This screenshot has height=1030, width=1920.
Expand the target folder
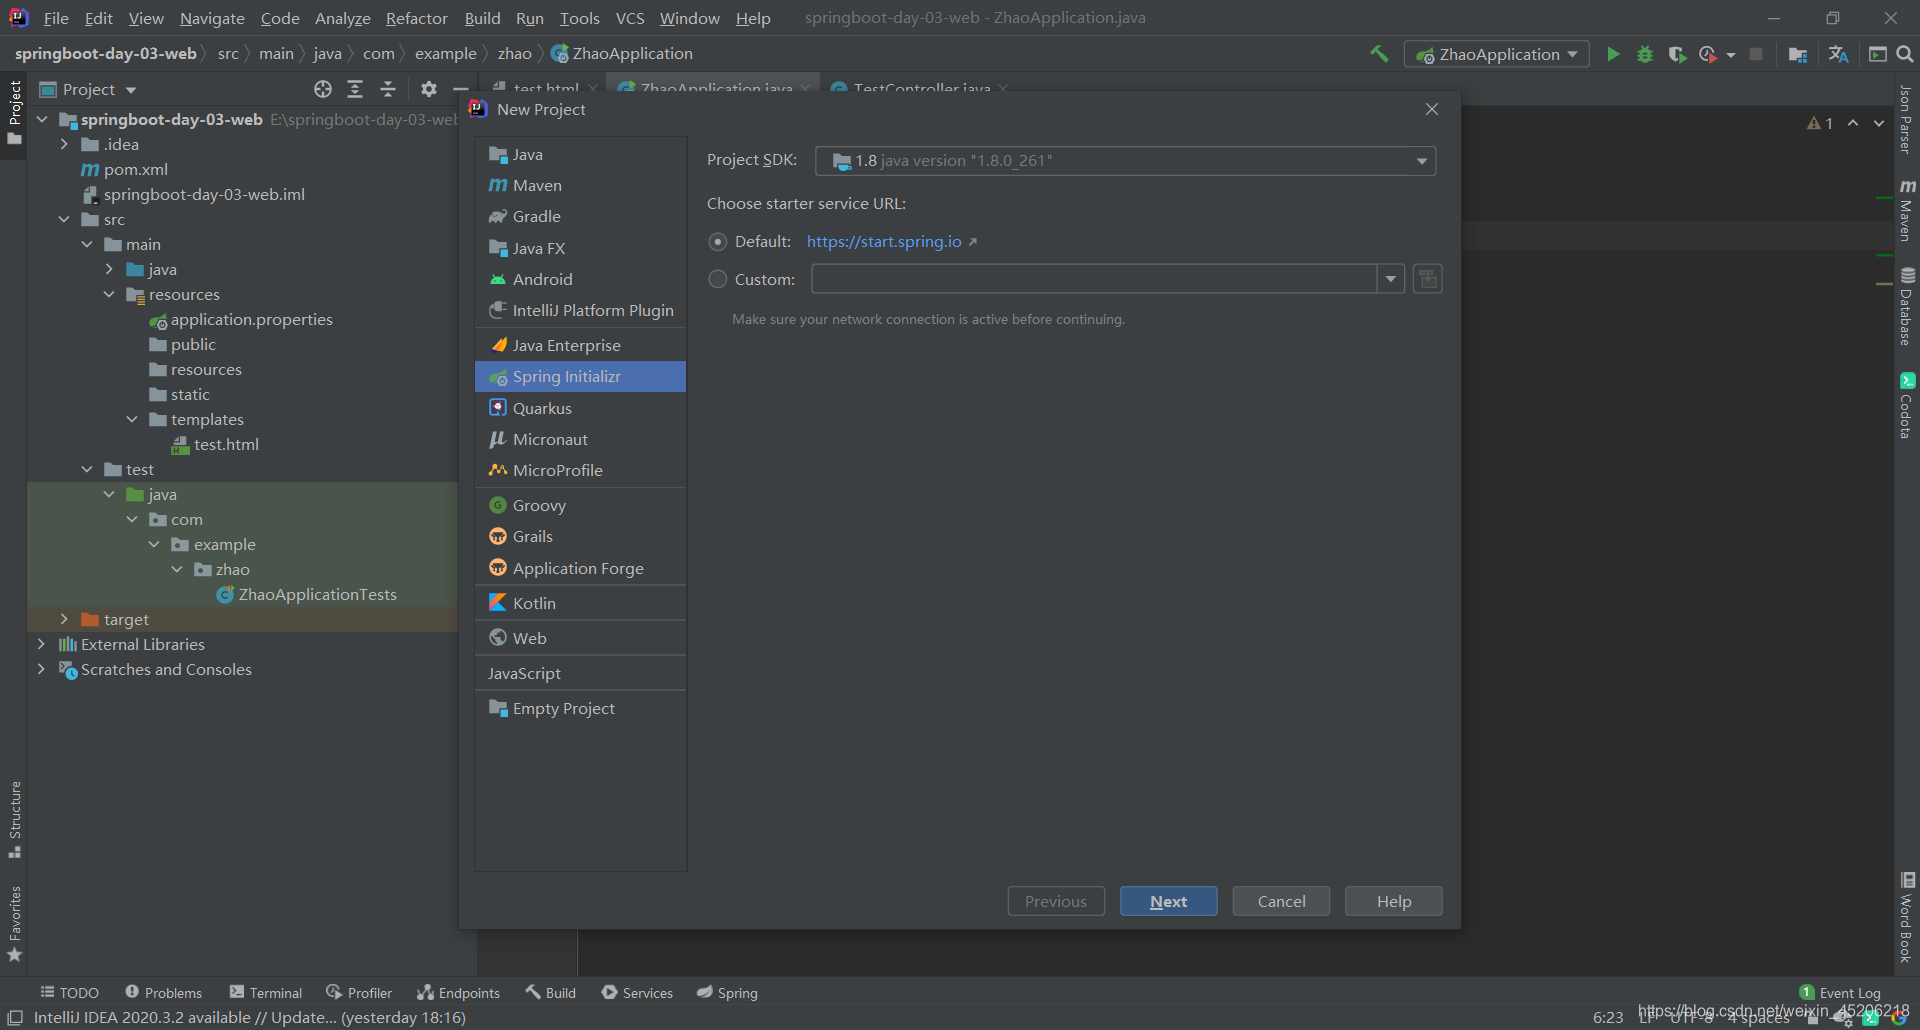[x=64, y=620]
